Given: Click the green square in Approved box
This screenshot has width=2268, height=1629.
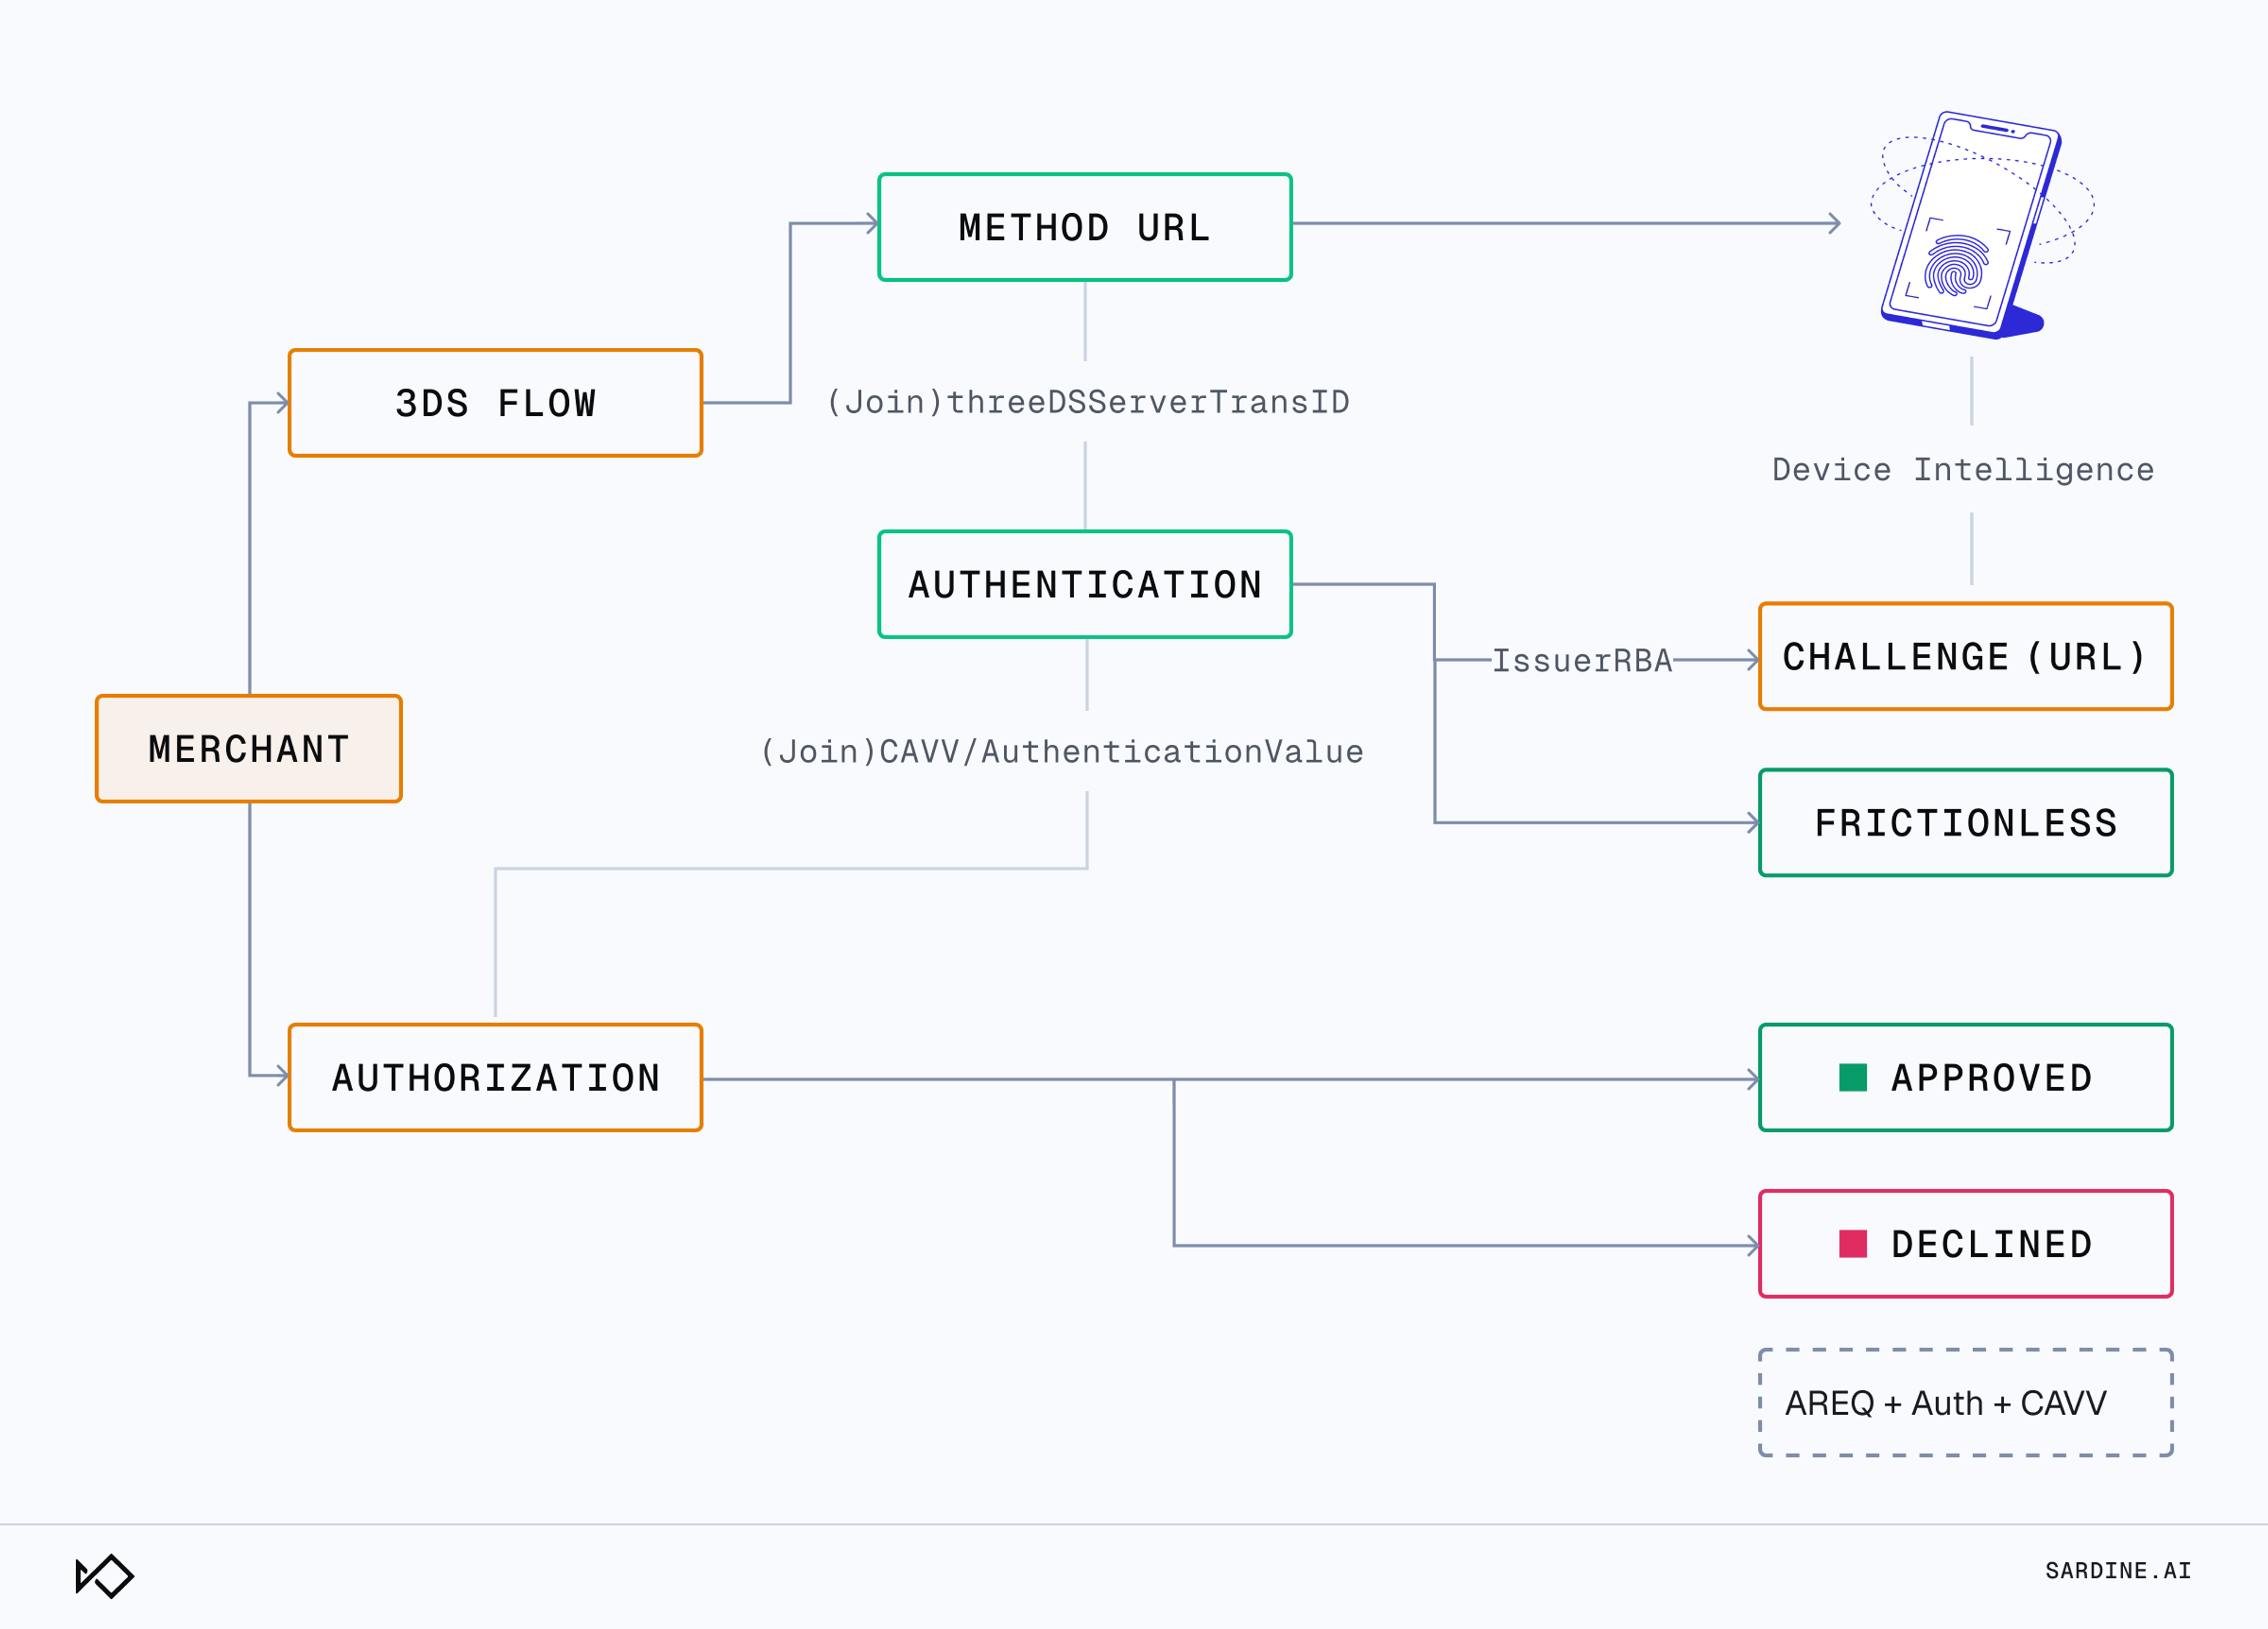Looking at the screenshot, I should [1852, 1077].
